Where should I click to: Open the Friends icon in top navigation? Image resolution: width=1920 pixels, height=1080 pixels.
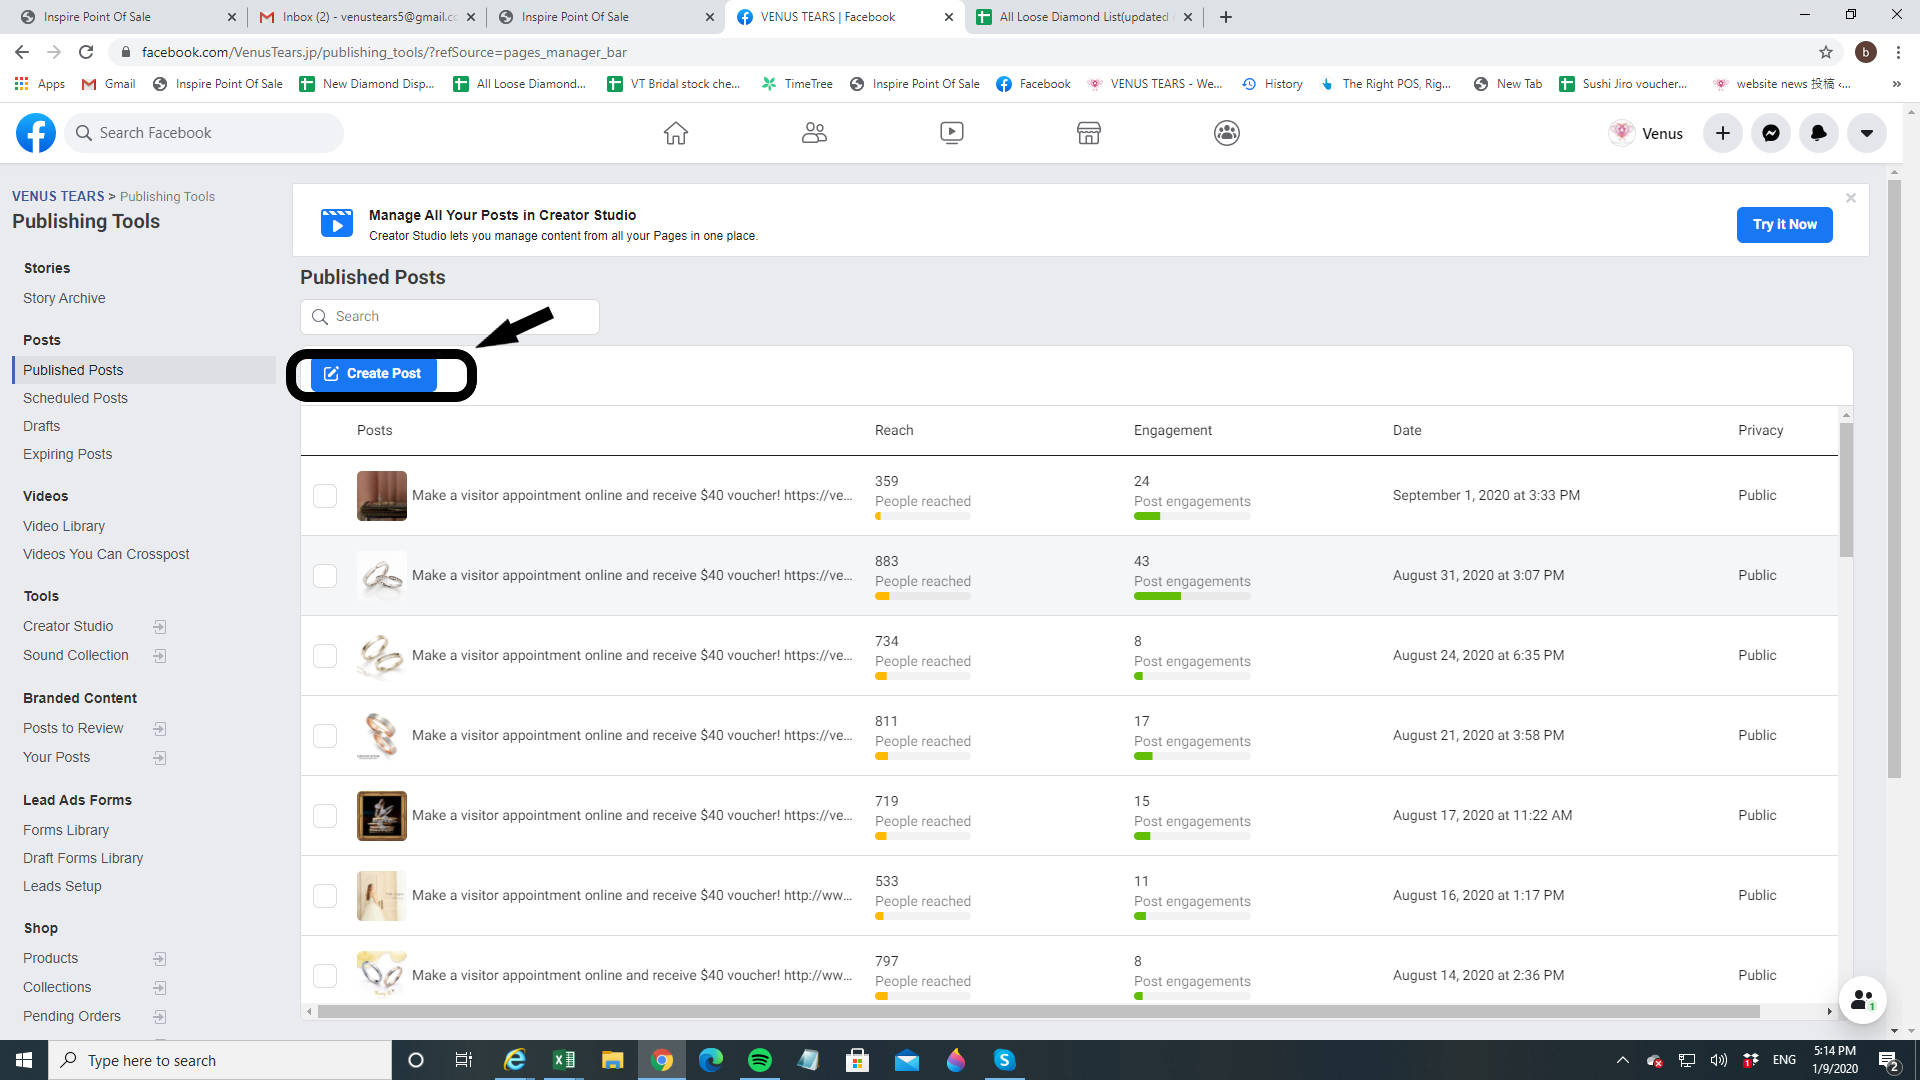click(814, 133)
